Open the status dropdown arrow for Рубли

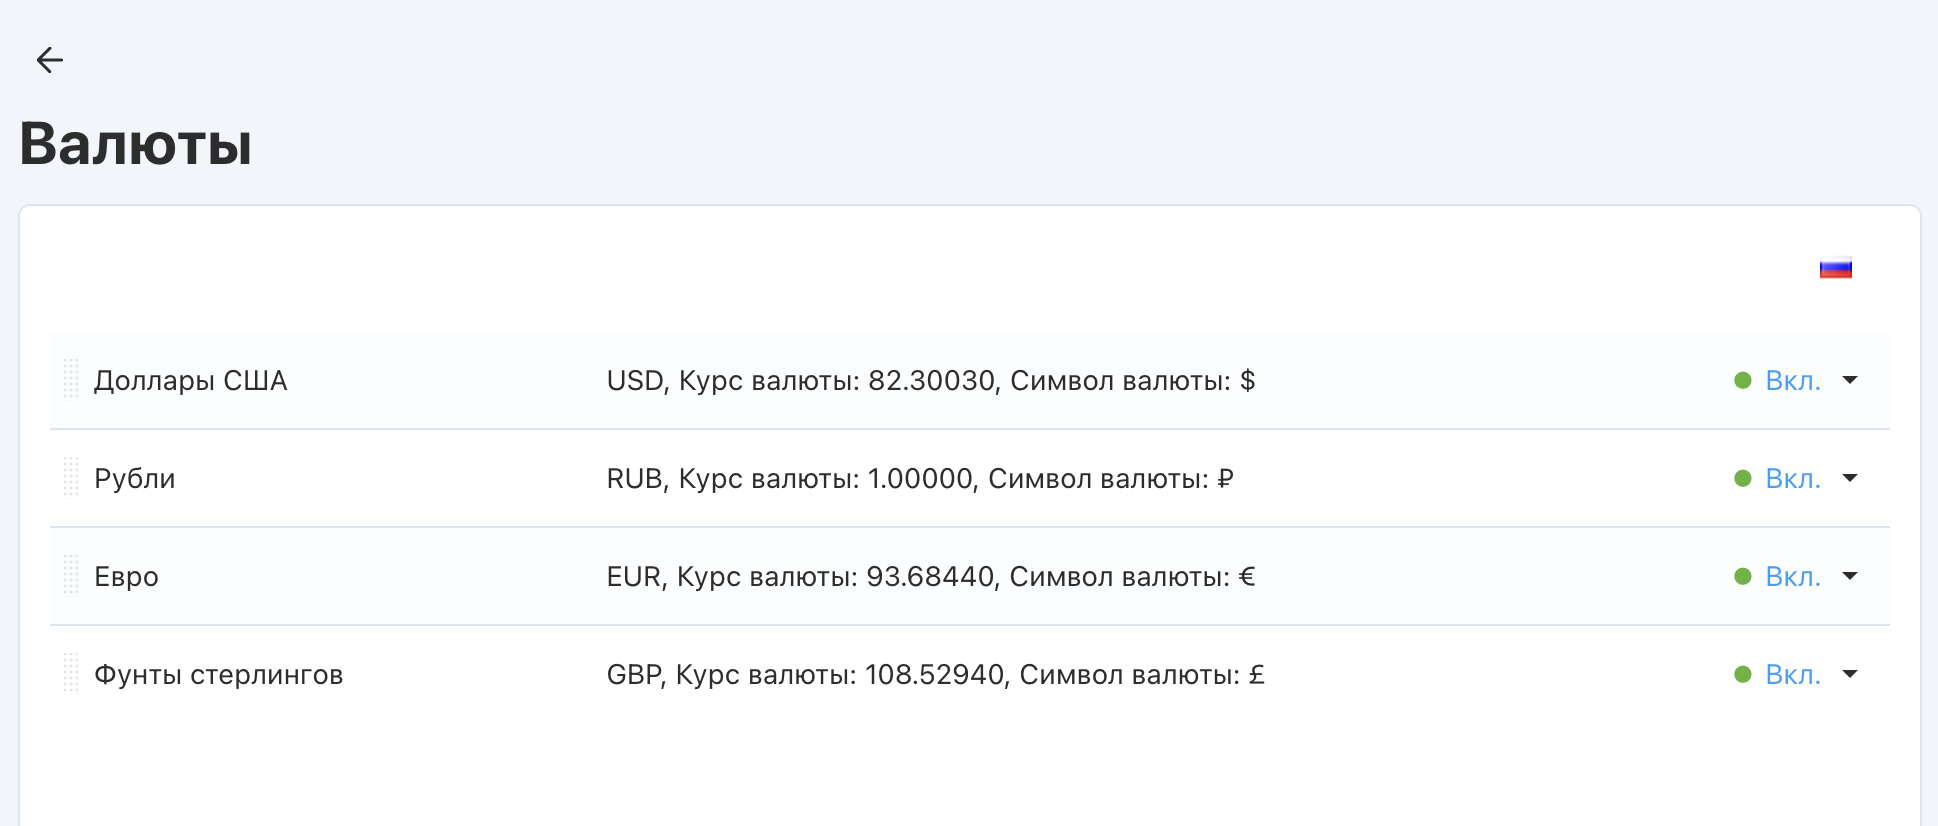pyautogui.click(x=1850, y=478)
